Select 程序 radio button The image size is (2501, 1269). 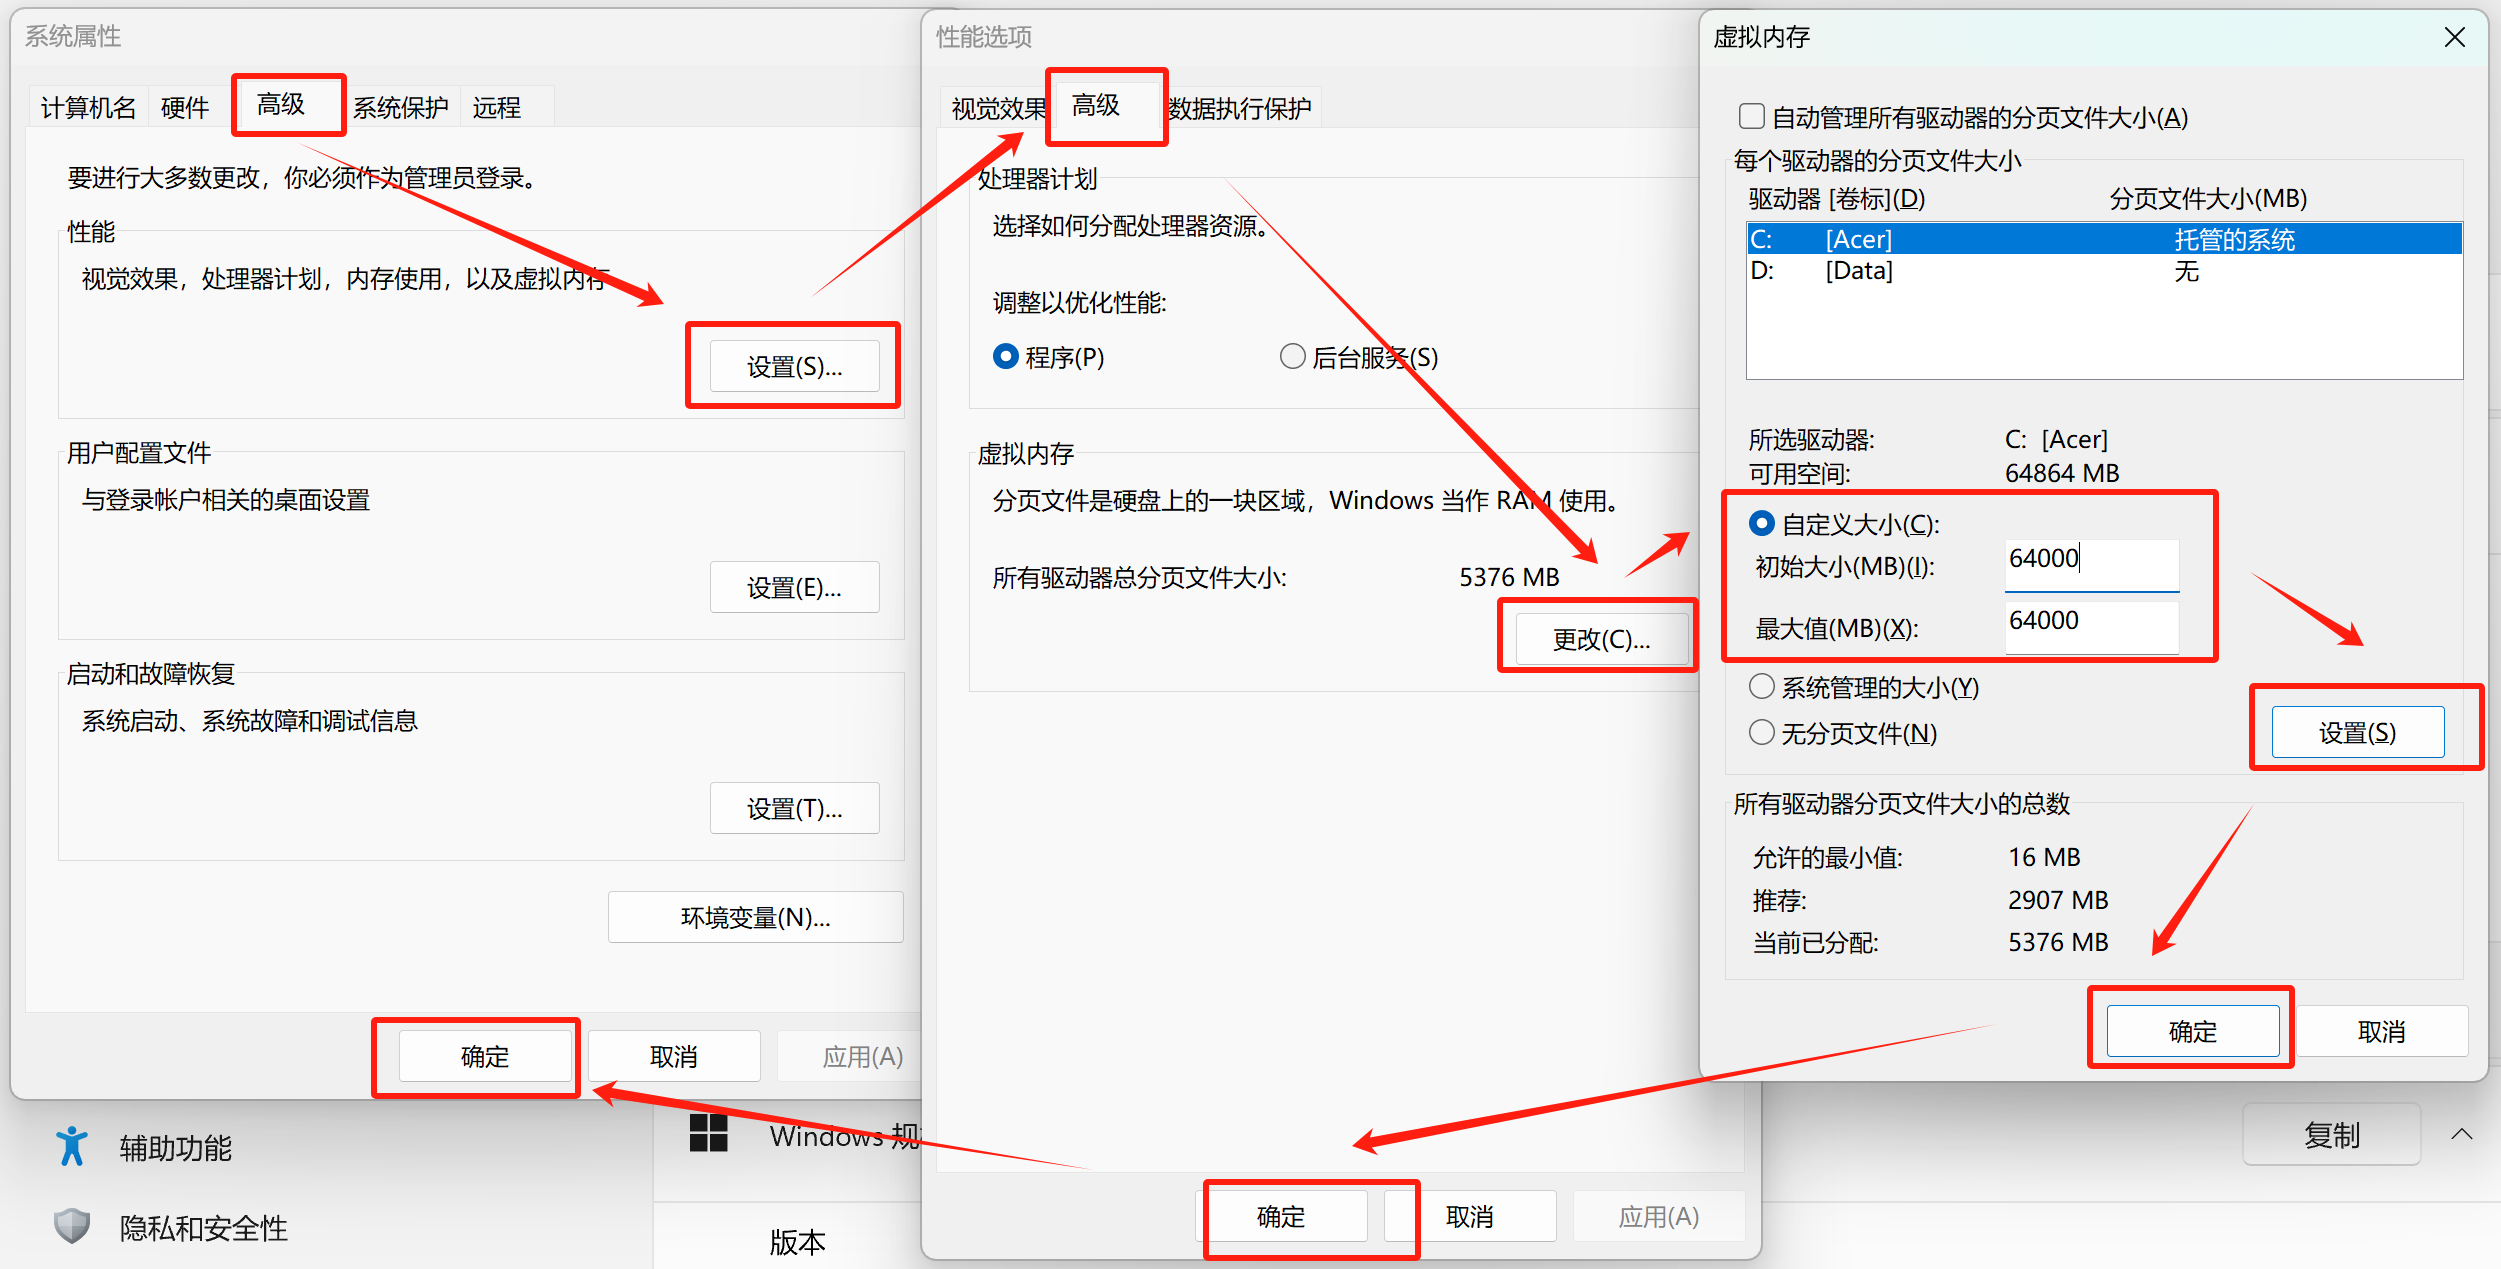point(1006,357)
